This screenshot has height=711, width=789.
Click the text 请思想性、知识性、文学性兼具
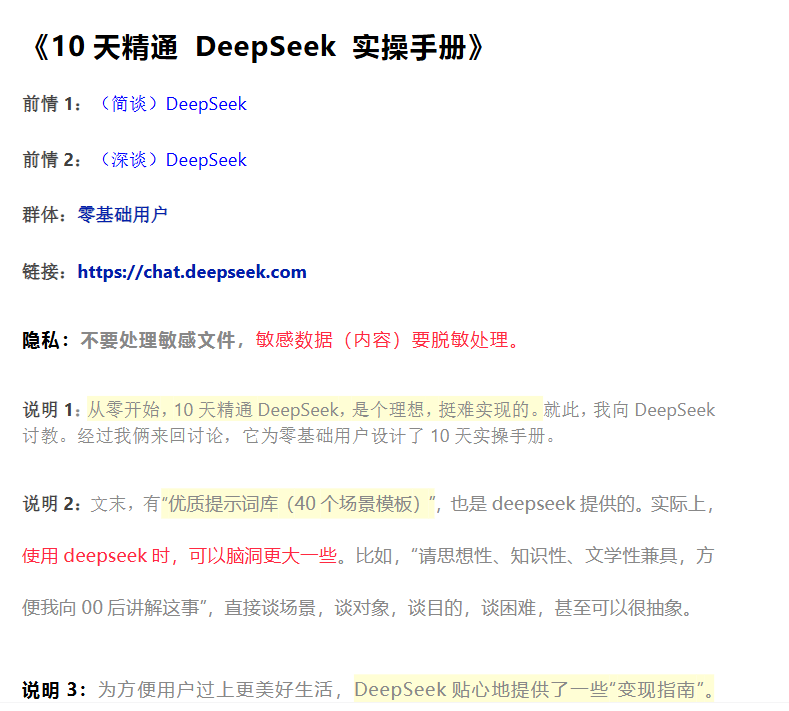click(x=547, y=556)
